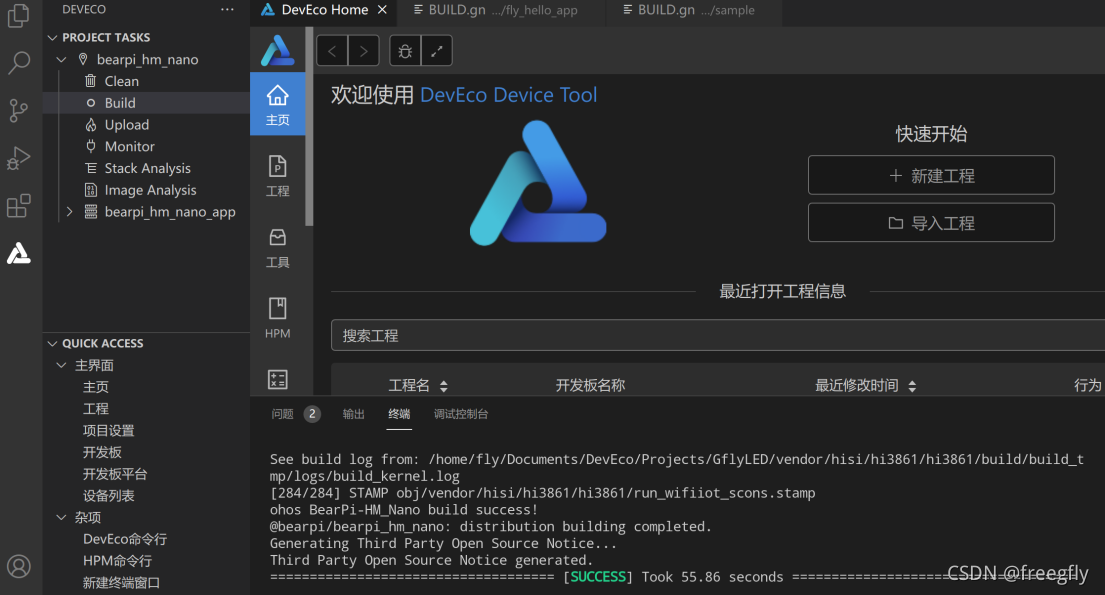Open the Accounts icon at bottom left
1105x595 pixels.
18,566
